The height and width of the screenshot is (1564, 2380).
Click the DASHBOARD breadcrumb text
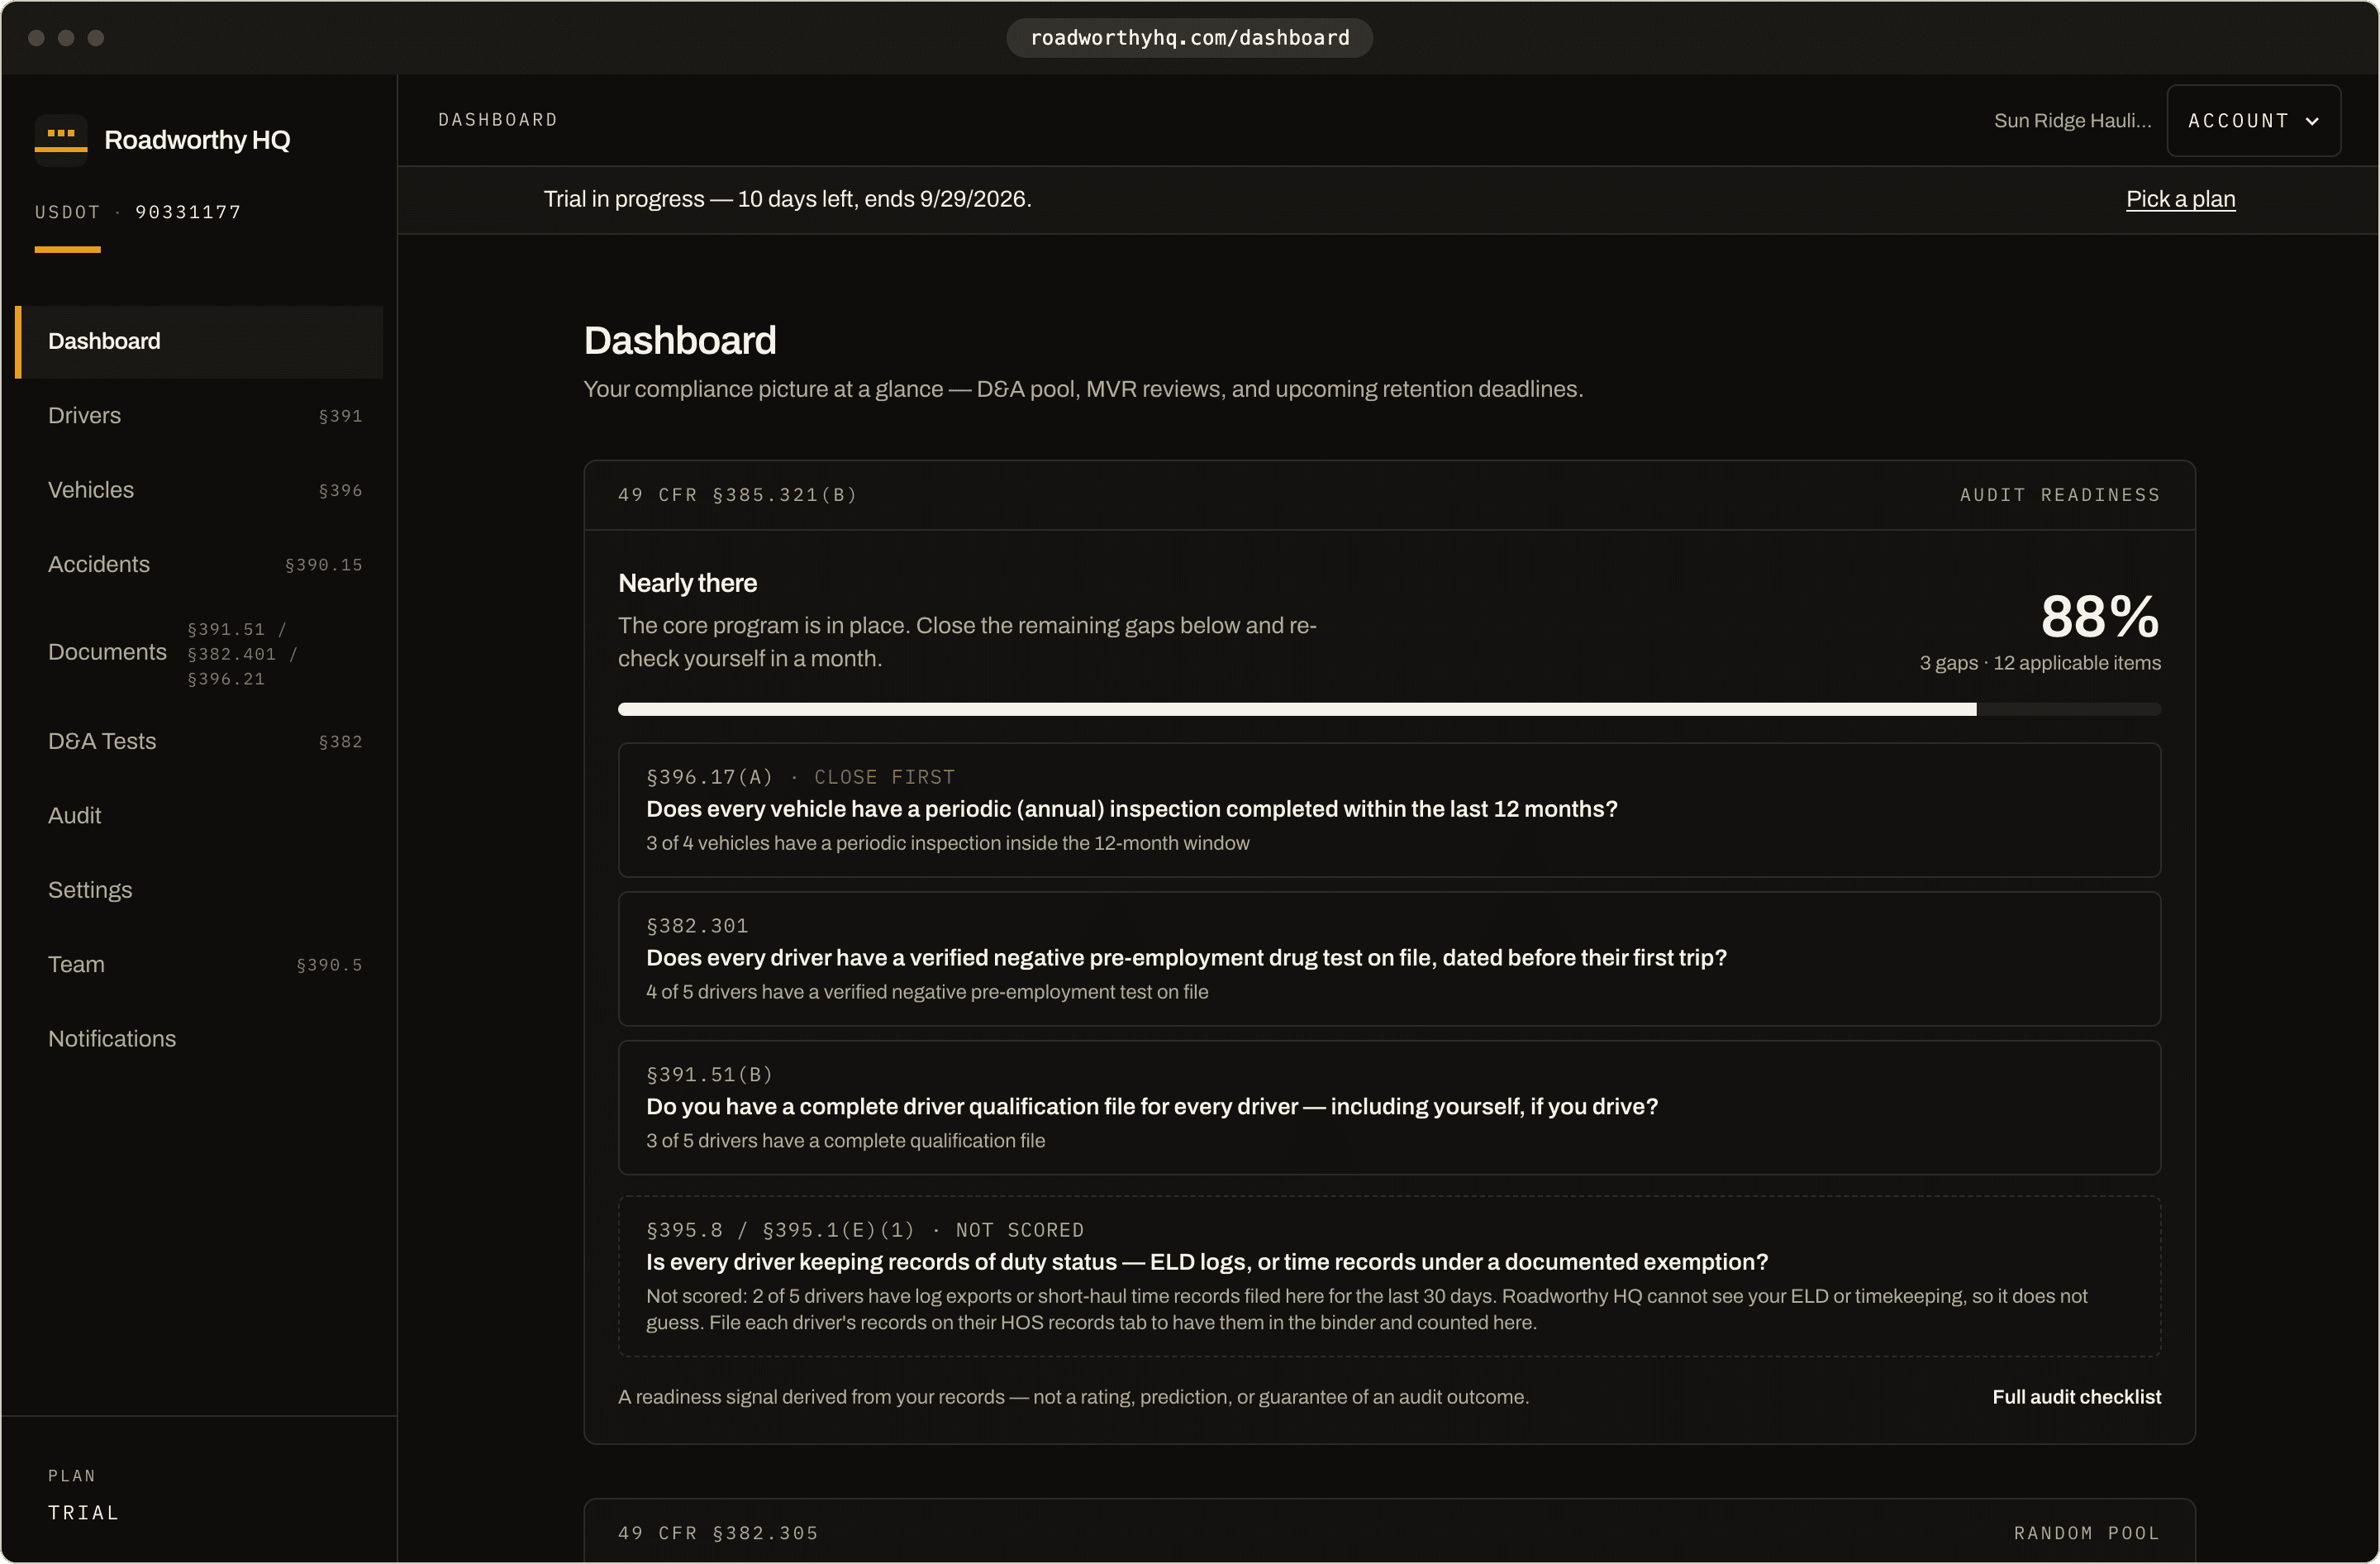[x=498, y=120]
